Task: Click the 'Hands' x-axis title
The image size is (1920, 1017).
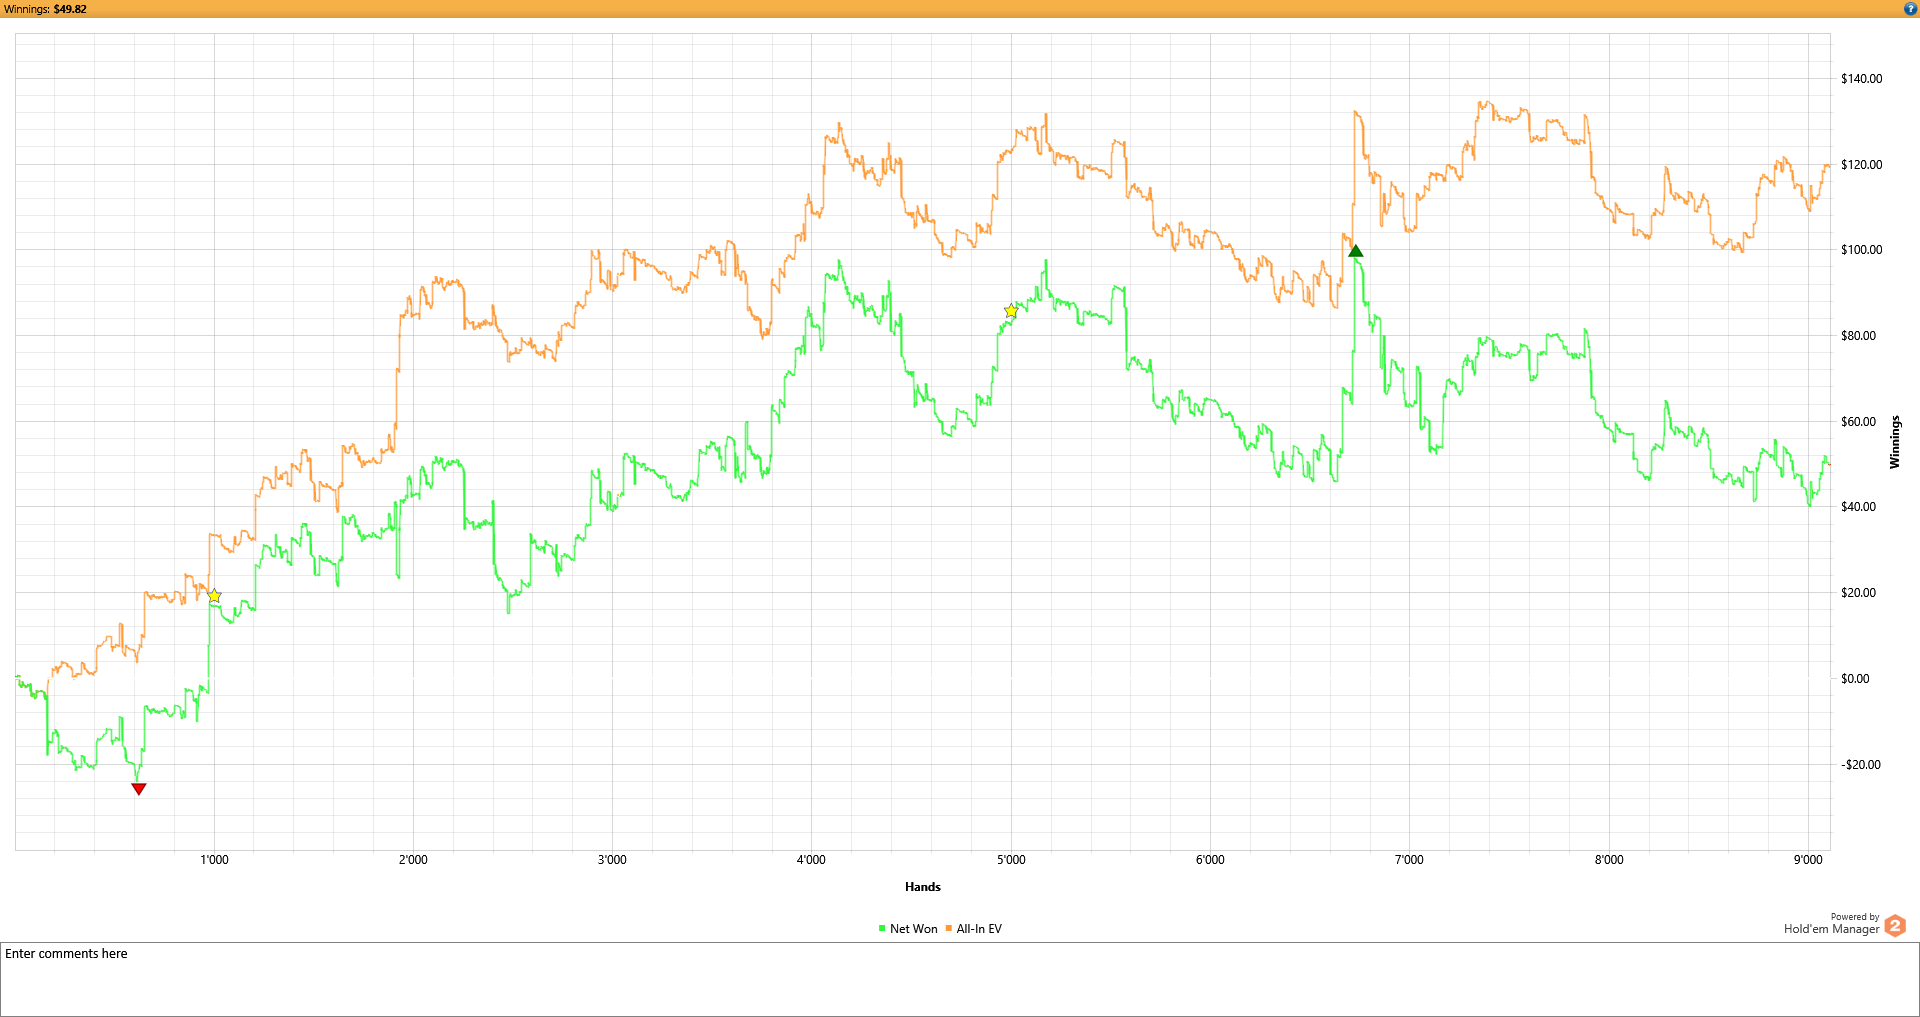Action: coord(922,887)
